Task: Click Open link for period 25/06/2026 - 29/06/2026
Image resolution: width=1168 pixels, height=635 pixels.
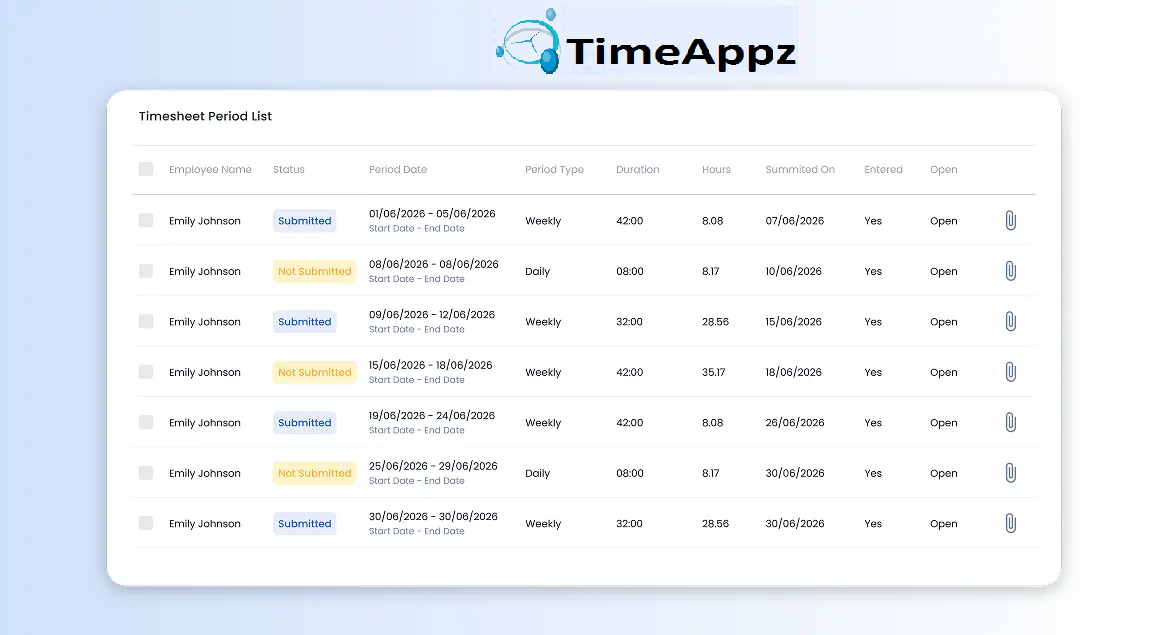Action: coord(944,473)
